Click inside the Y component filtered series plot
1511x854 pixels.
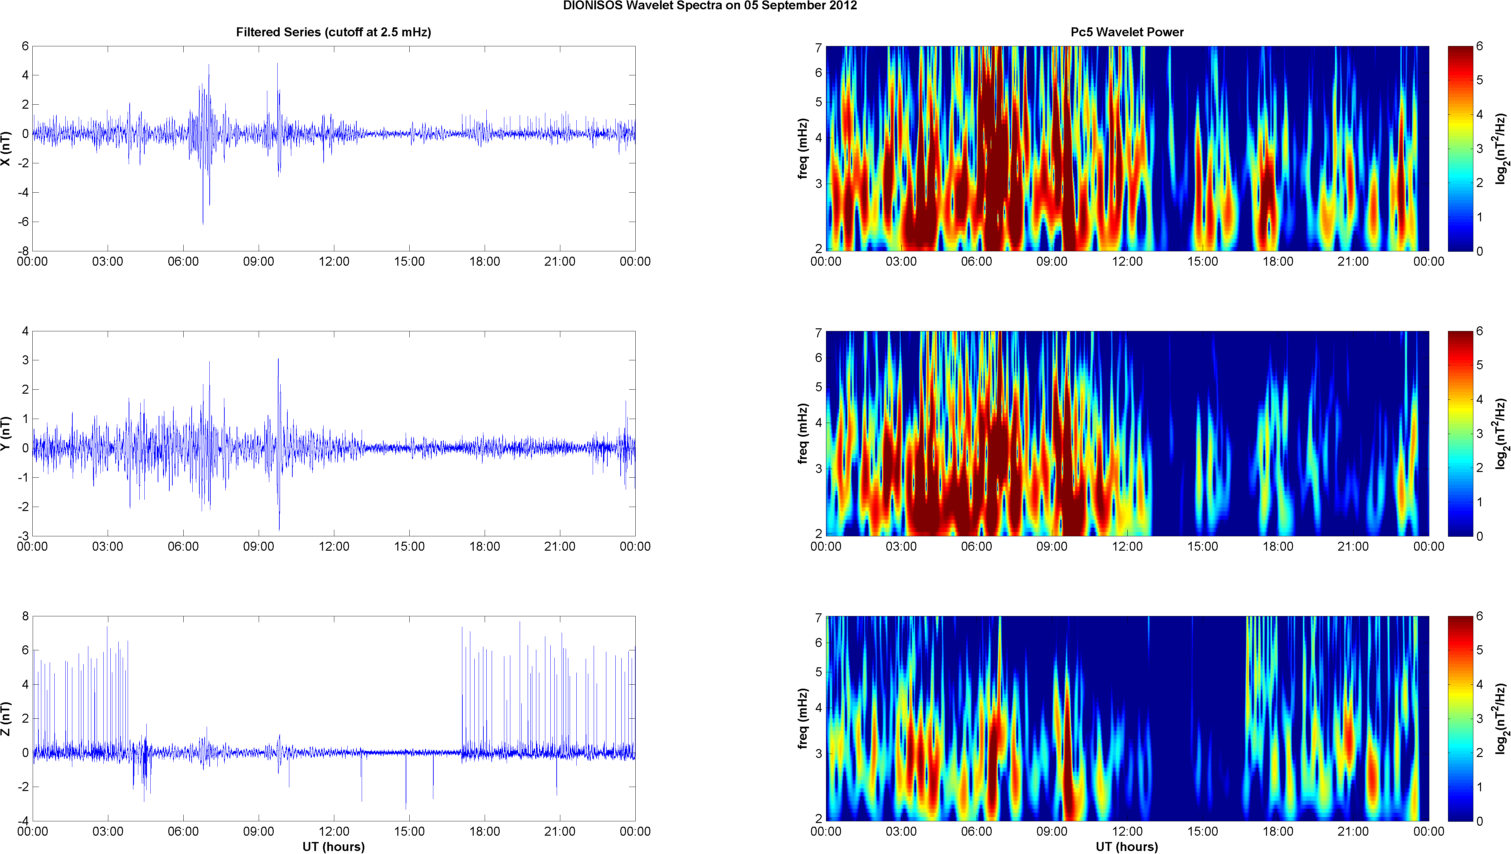[333, 433]
